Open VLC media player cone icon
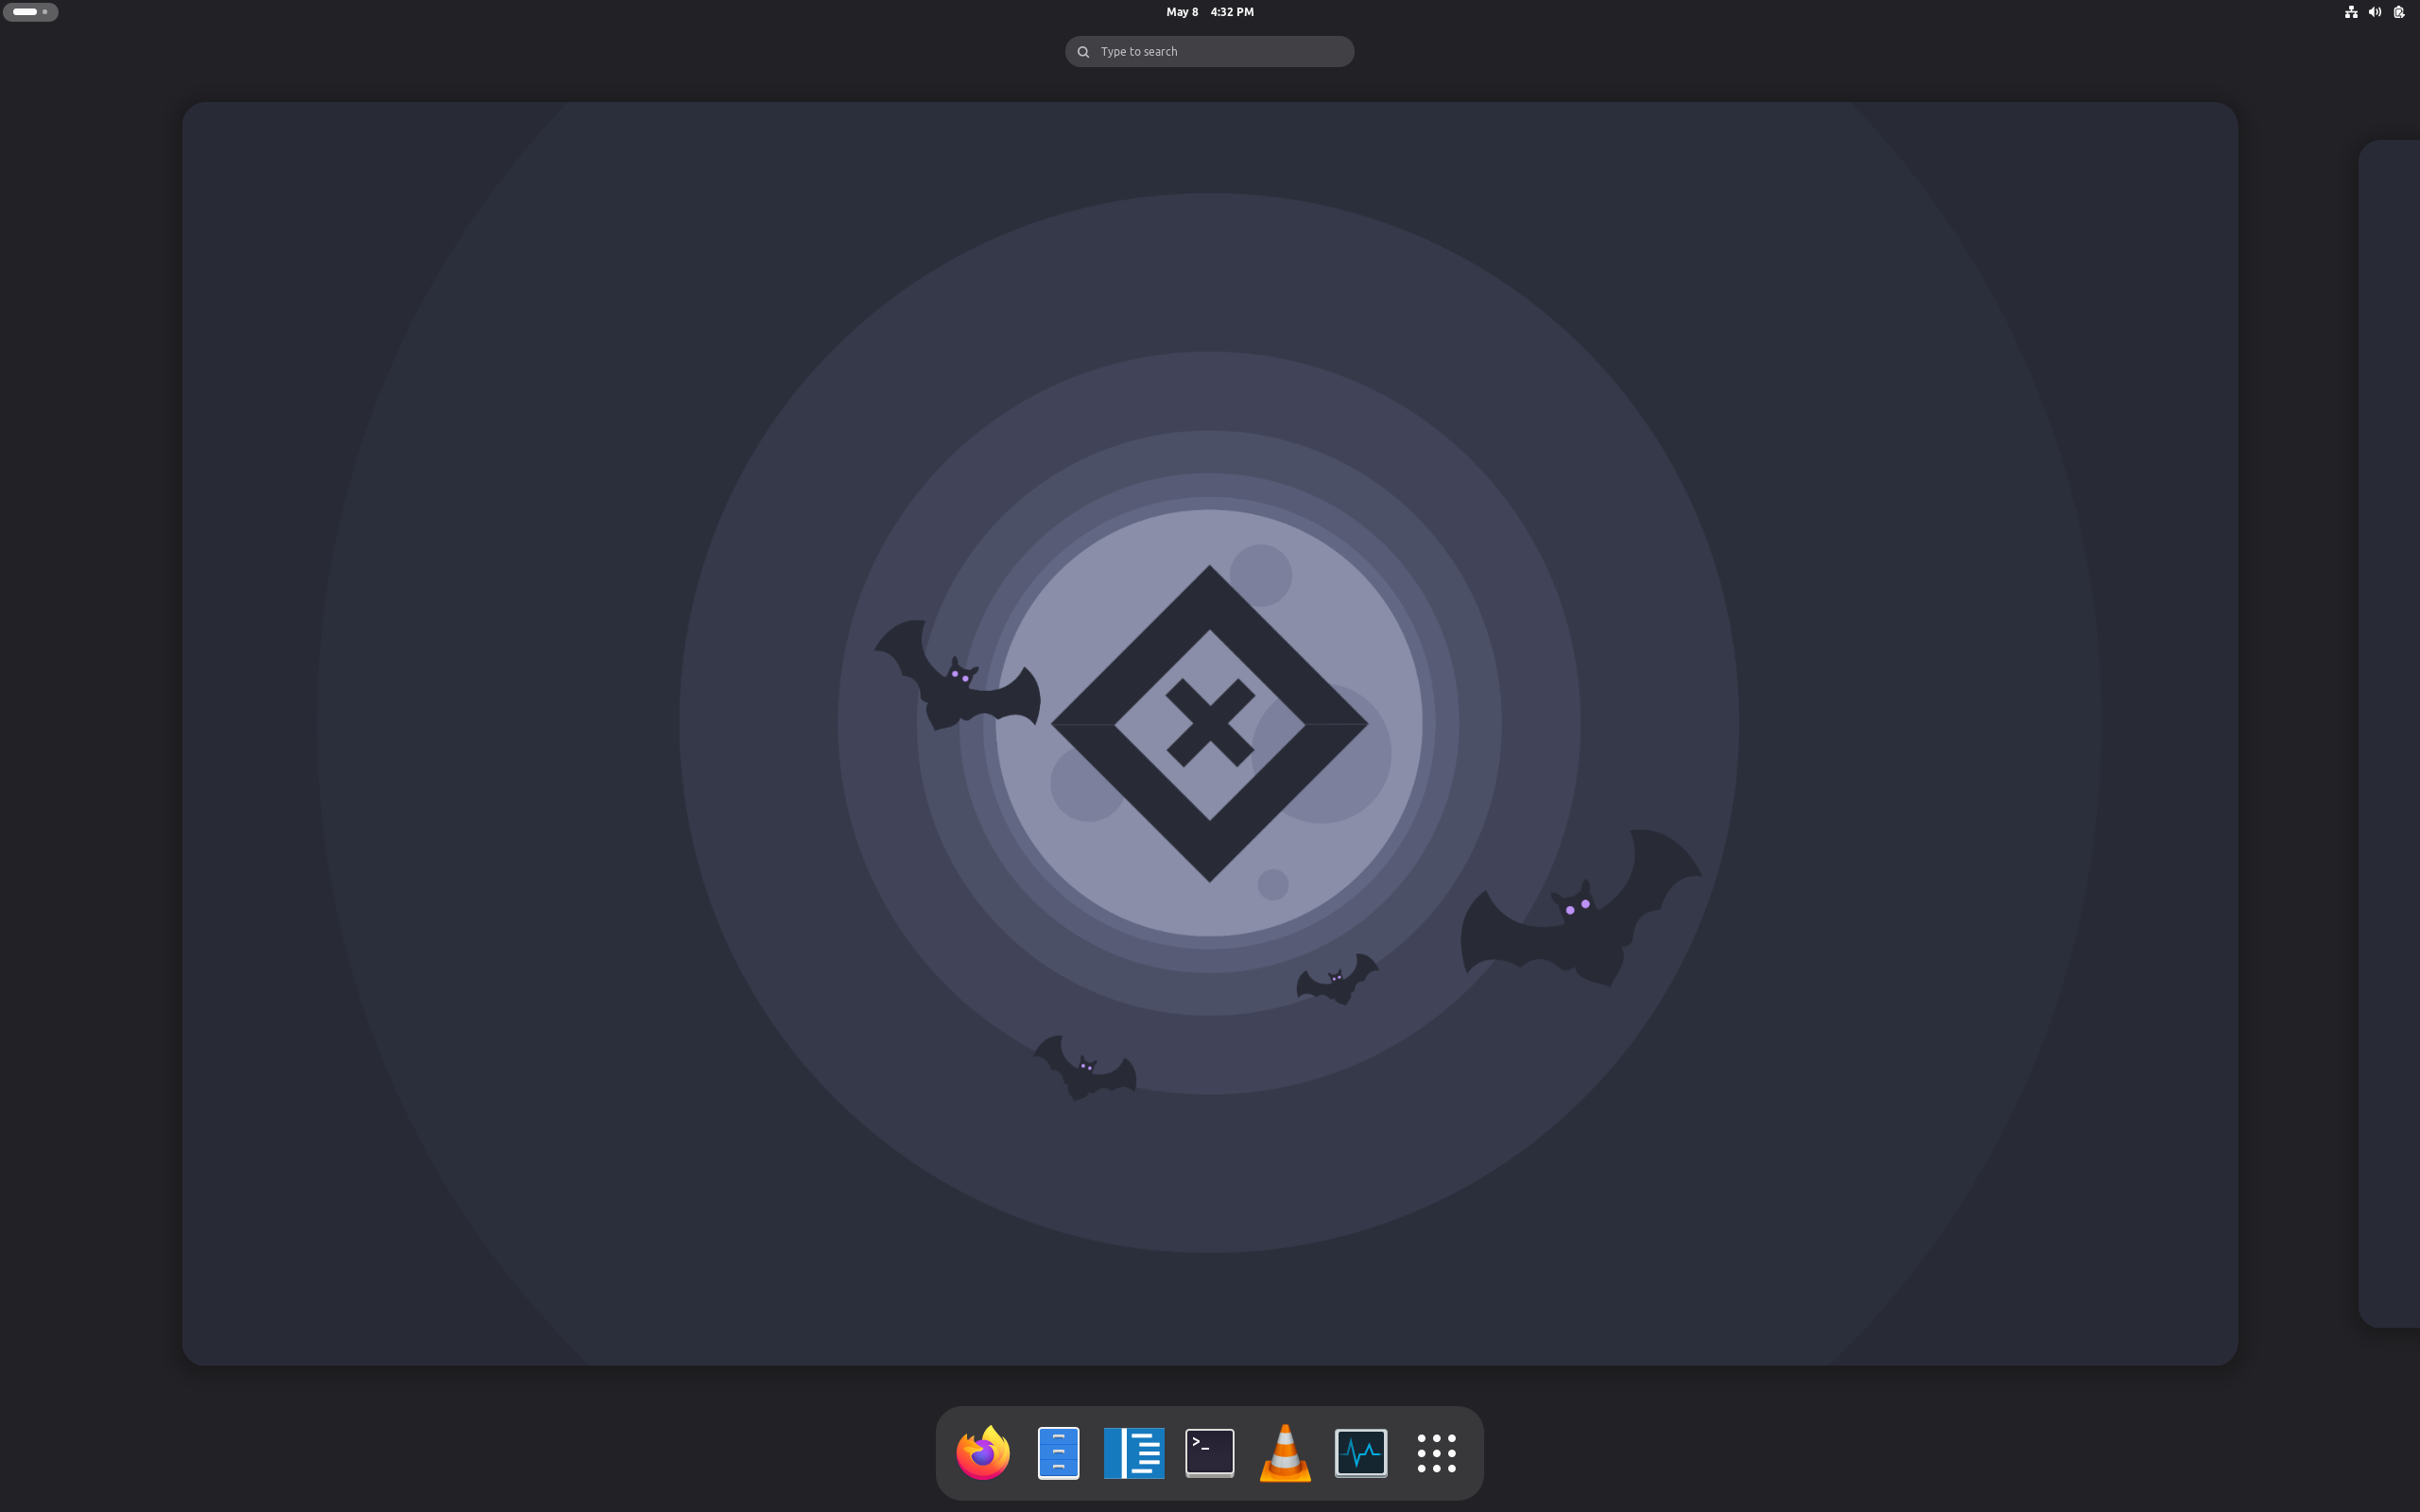This screenshot has height=1512, width=2420. (1285, 1453)
